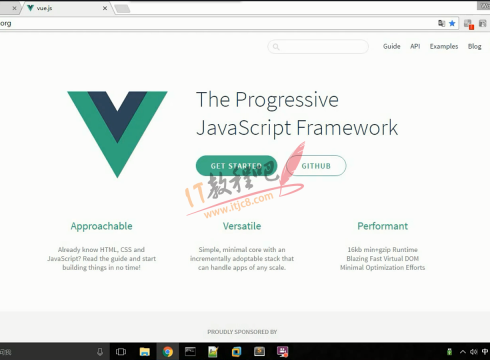Open the extension icon with red badge
This screenshot has height=360, width=490.
pos(468,24)
